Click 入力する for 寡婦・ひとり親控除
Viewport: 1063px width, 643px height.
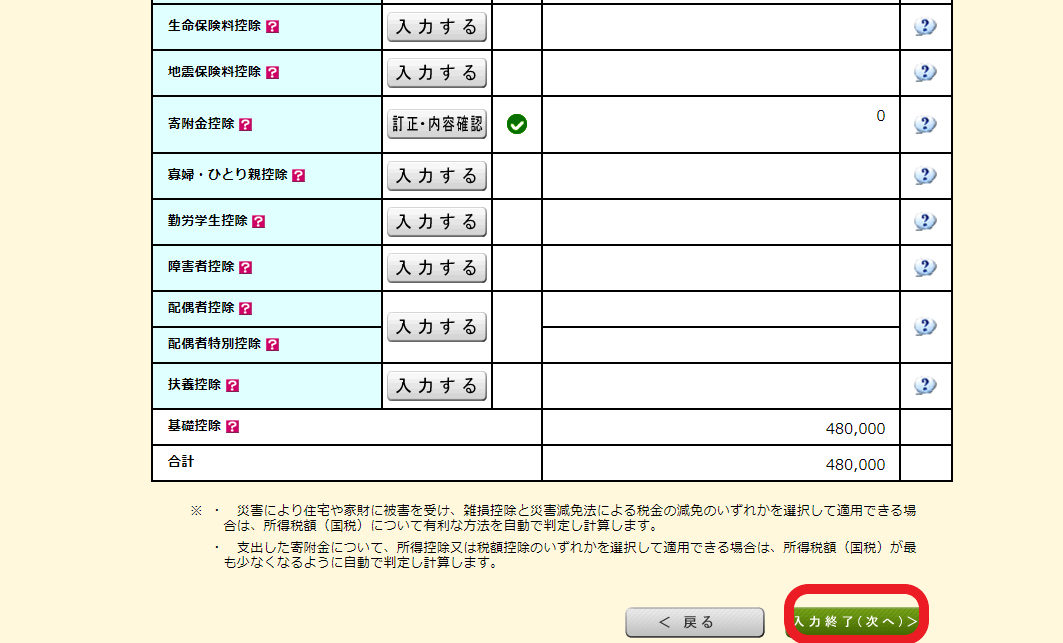pos(437,176)
